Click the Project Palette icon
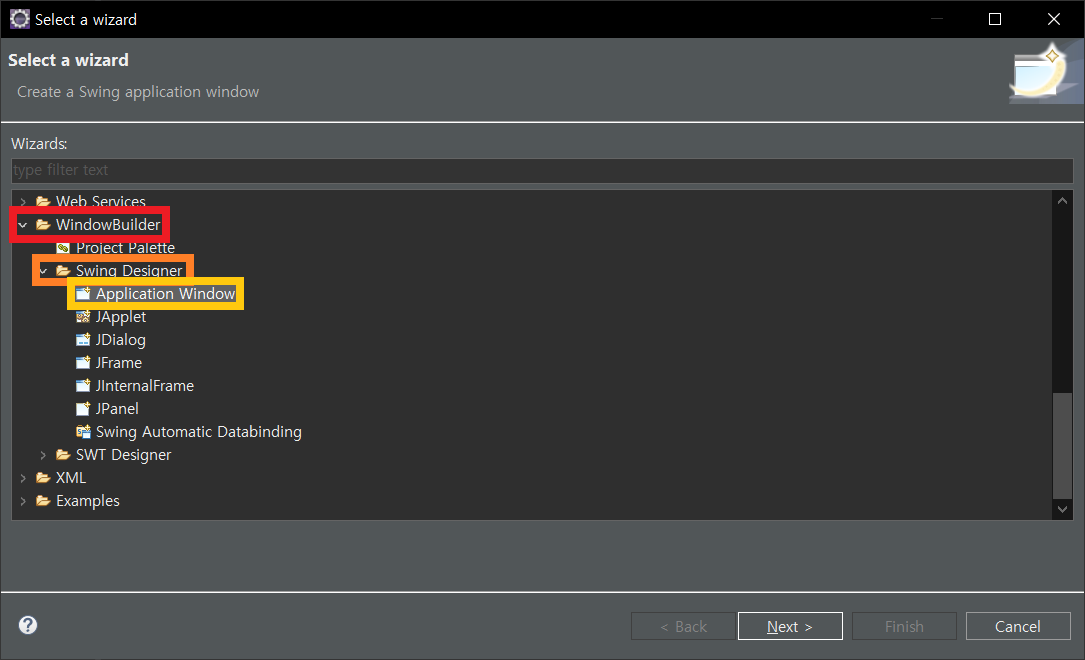The width and height of the screenshot is (1085, 660). tap(63, 248)
